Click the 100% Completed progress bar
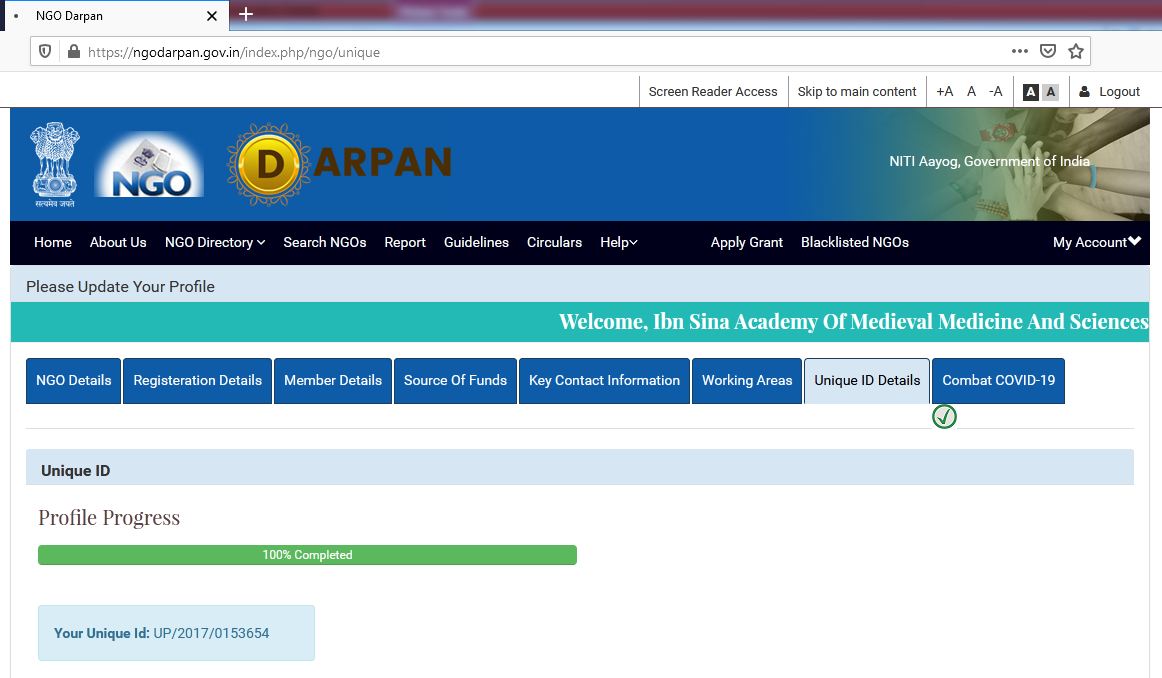The height and width of the screenshot is (678, 1162). tap(307, 555)
